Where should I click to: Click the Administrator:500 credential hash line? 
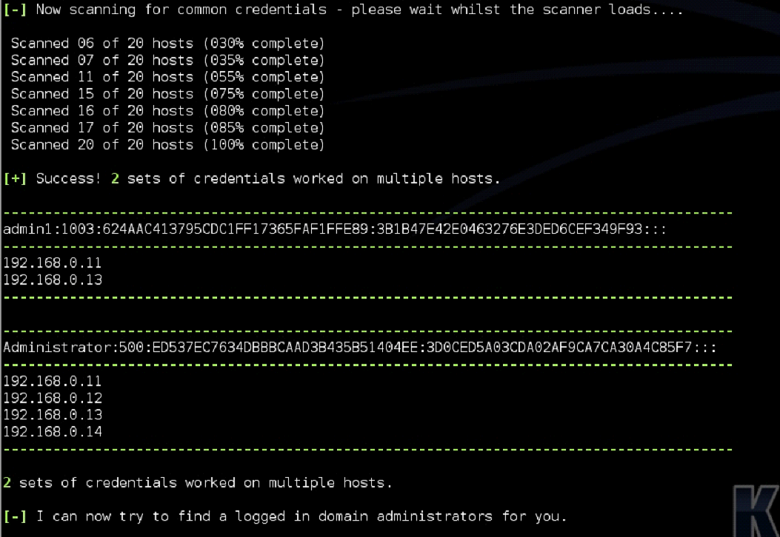point(366,347)
